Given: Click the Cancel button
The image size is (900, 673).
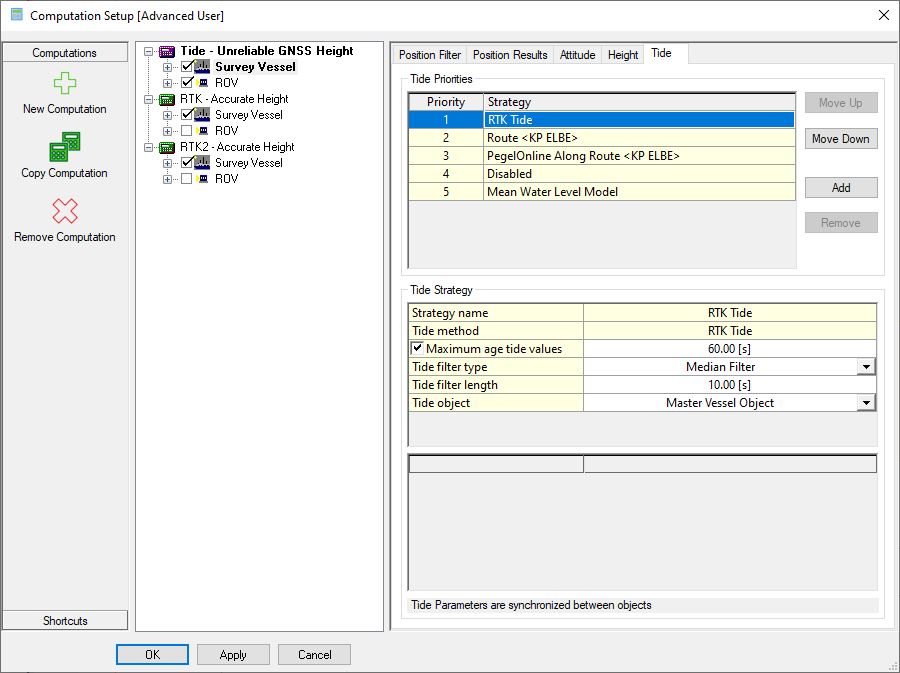Looking at the screenshot, I should (x=315, y=655).
